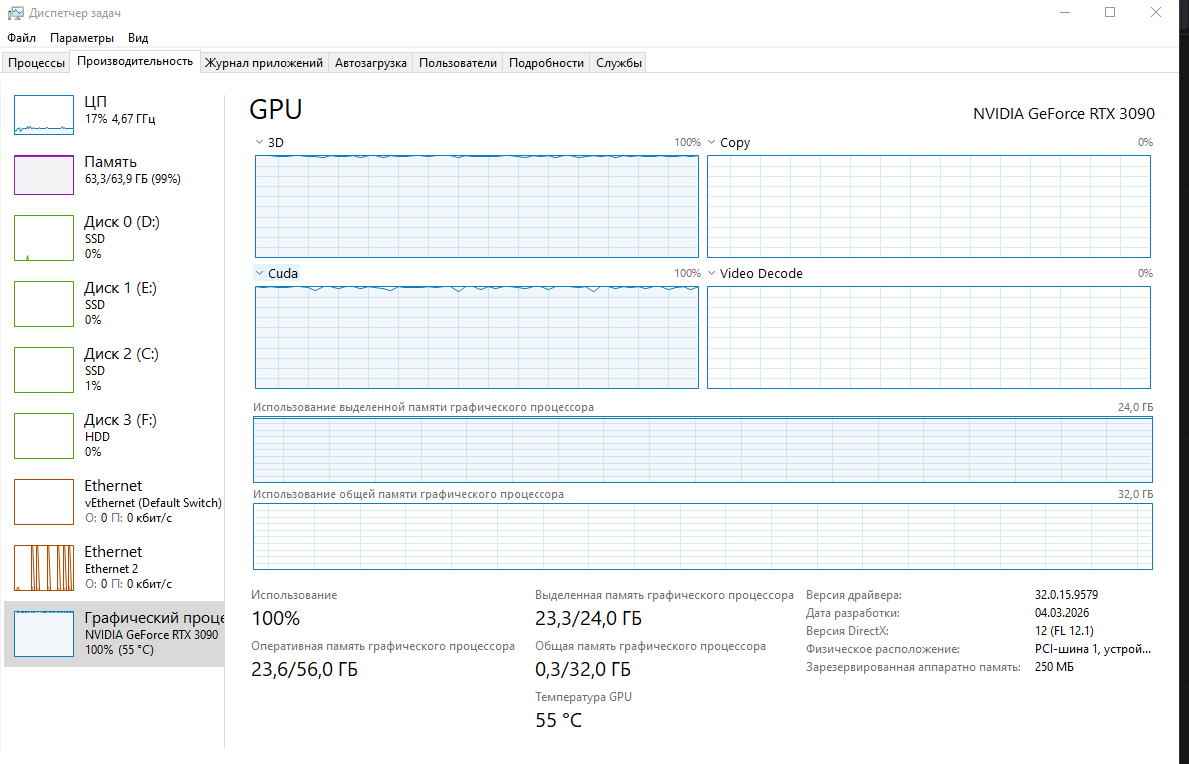Click the 250 МБ reserved memory value

tap(1054, 668)
